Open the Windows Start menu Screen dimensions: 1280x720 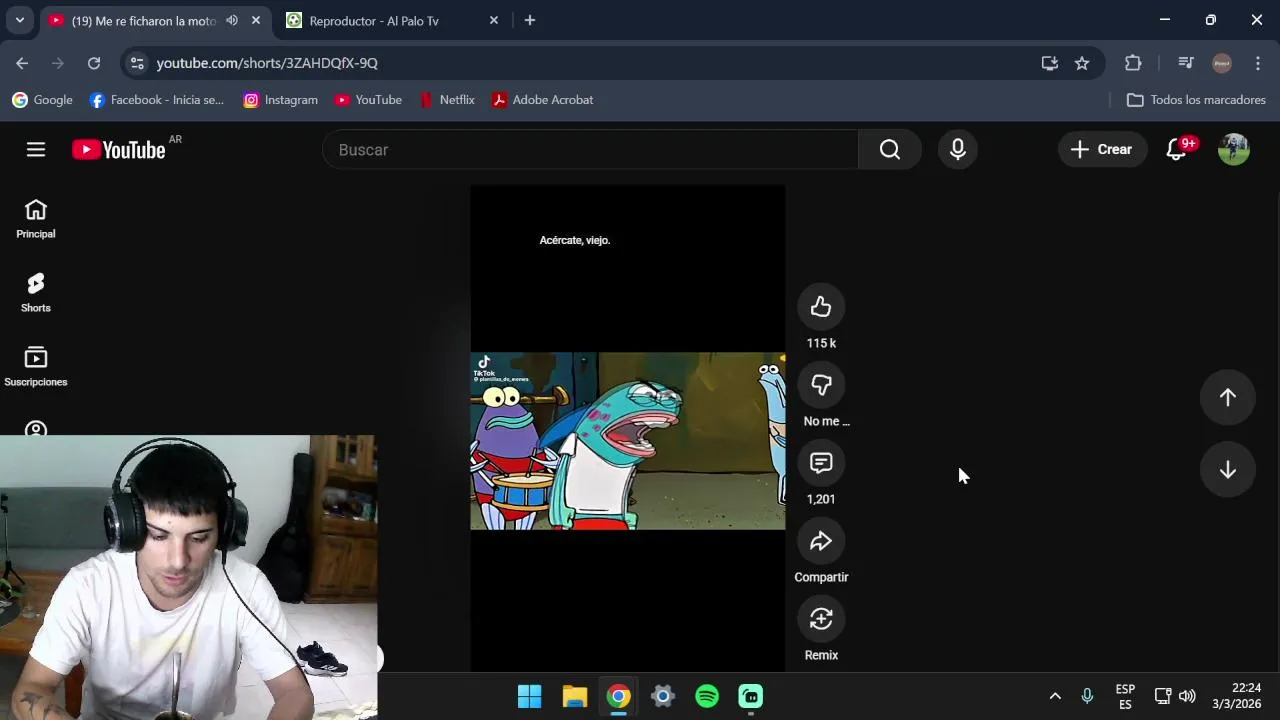[x=530, y=696]
